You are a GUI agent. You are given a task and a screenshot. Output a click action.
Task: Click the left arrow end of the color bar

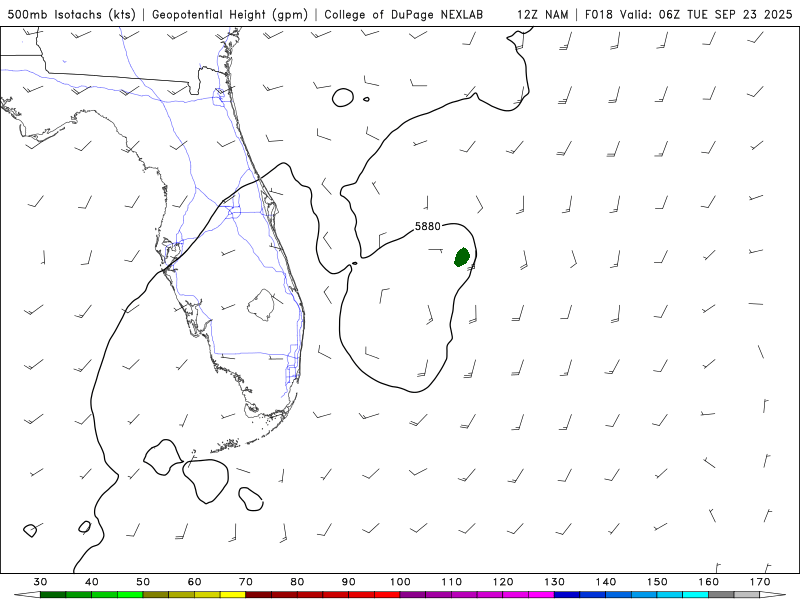27,595
